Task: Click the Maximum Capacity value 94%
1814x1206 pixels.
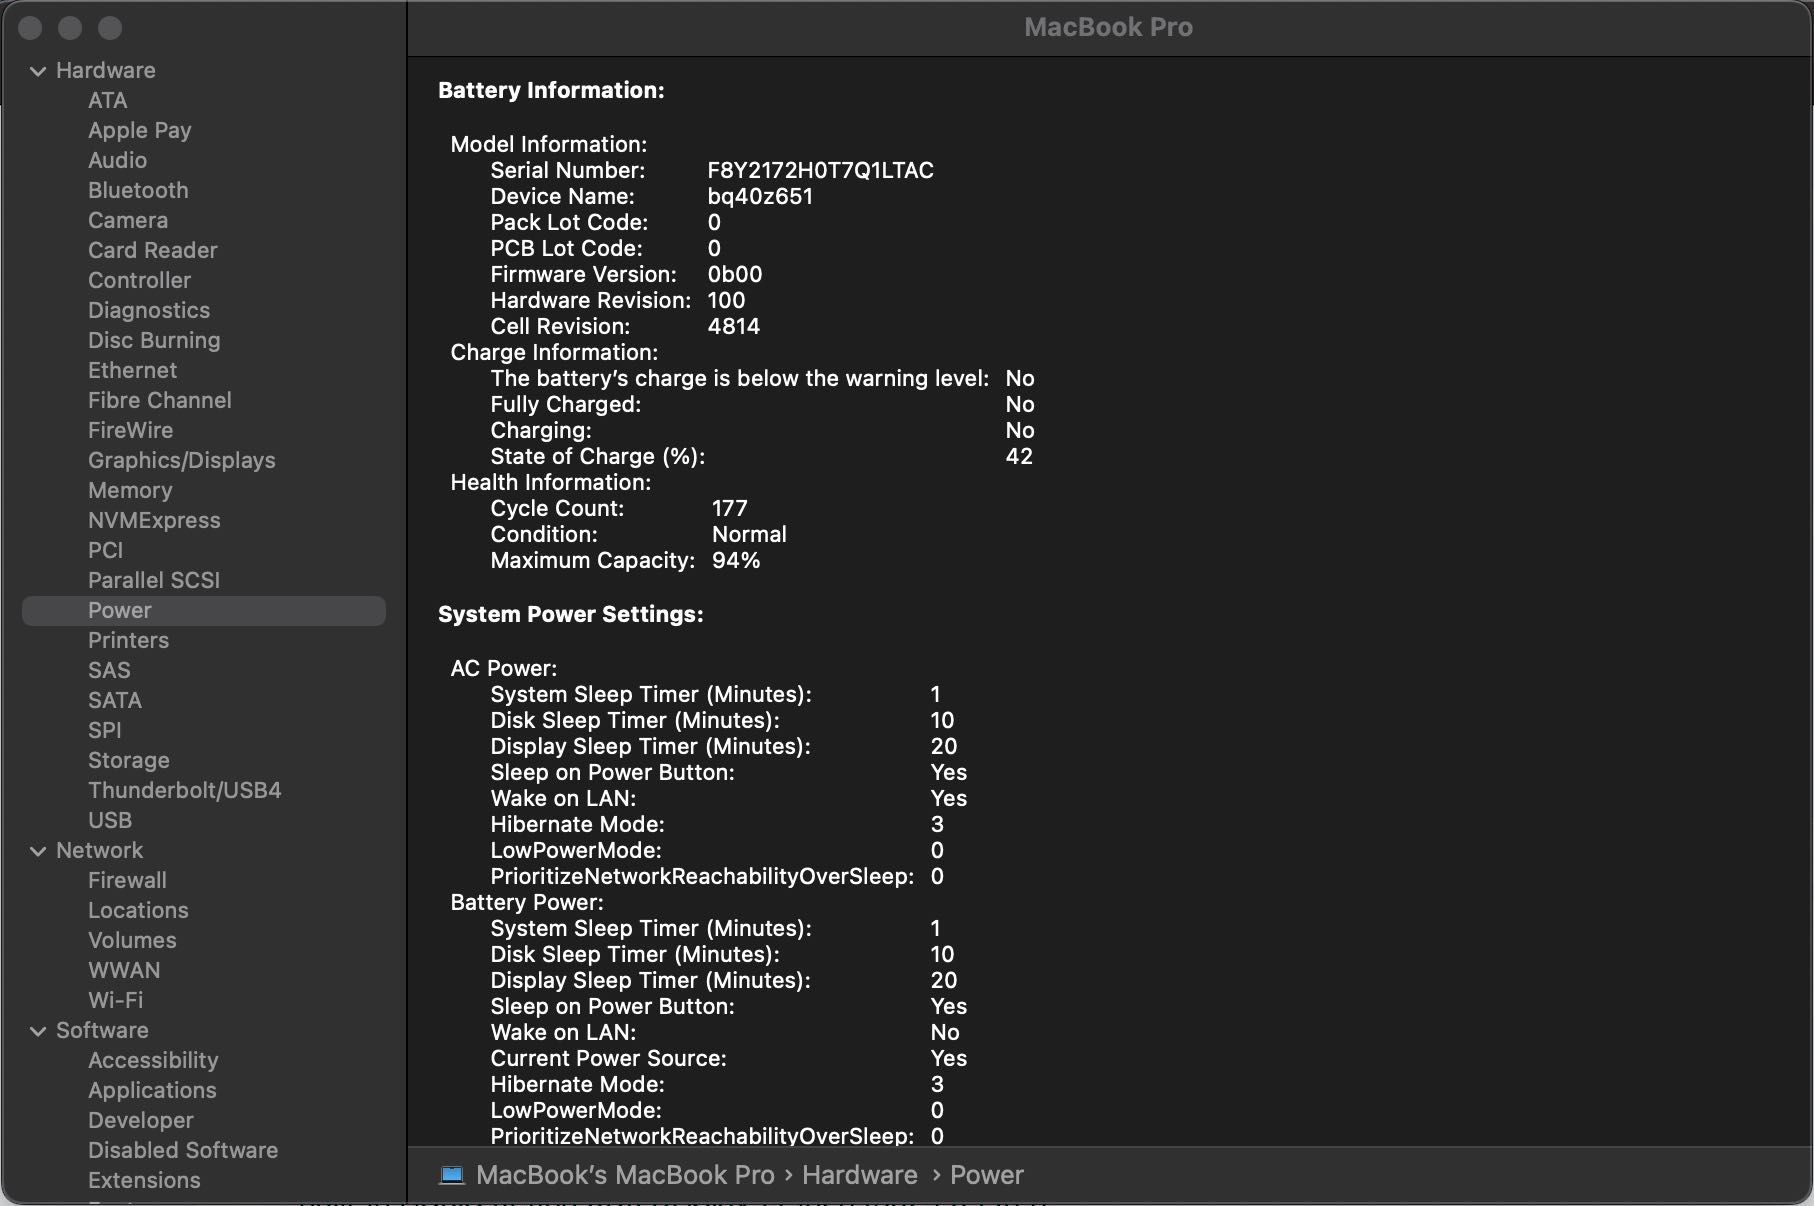Action: 736,561
